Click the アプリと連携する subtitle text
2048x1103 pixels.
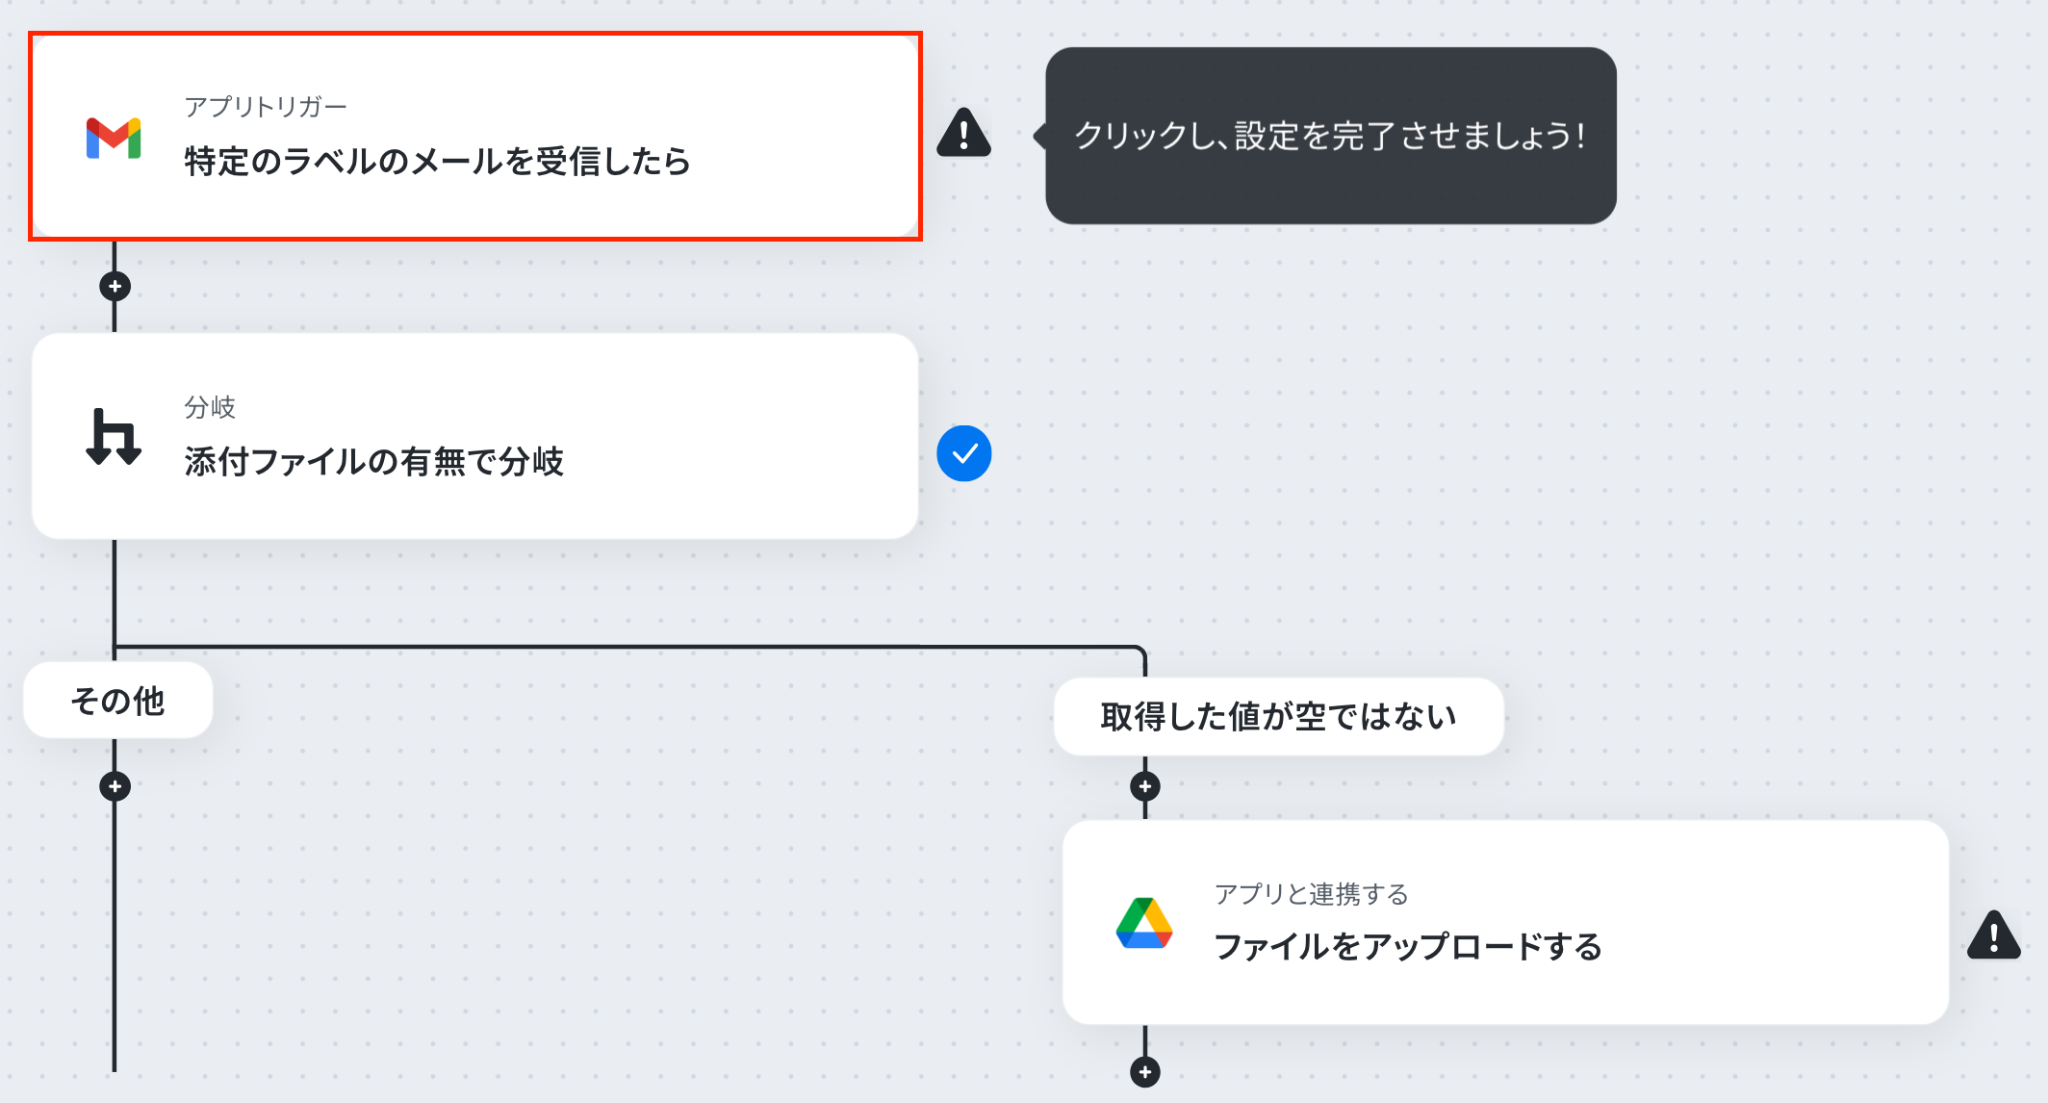pos(1311,894)
